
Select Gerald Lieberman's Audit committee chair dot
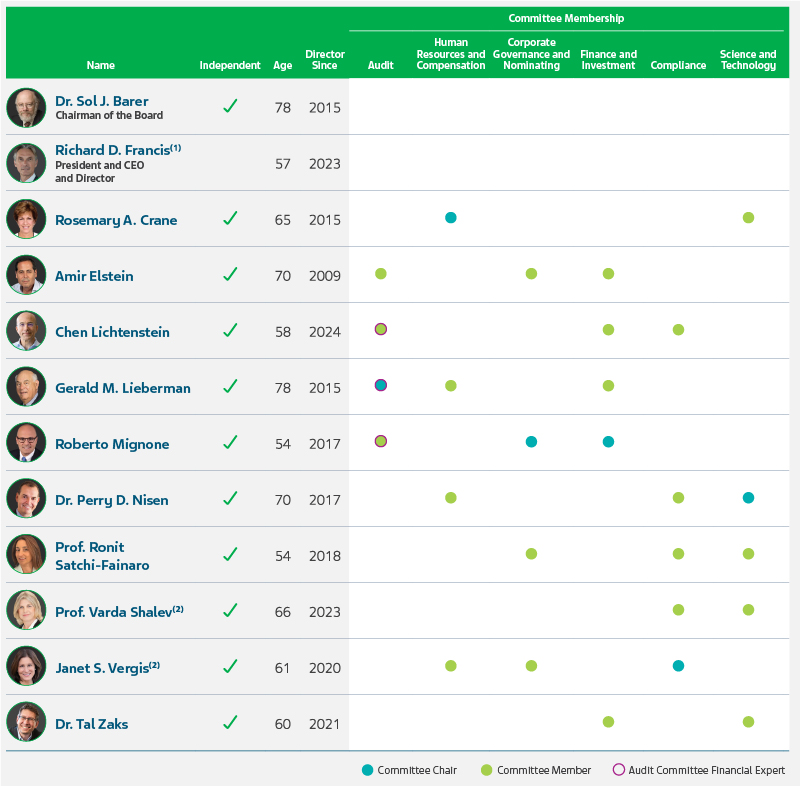coord(381,386)
